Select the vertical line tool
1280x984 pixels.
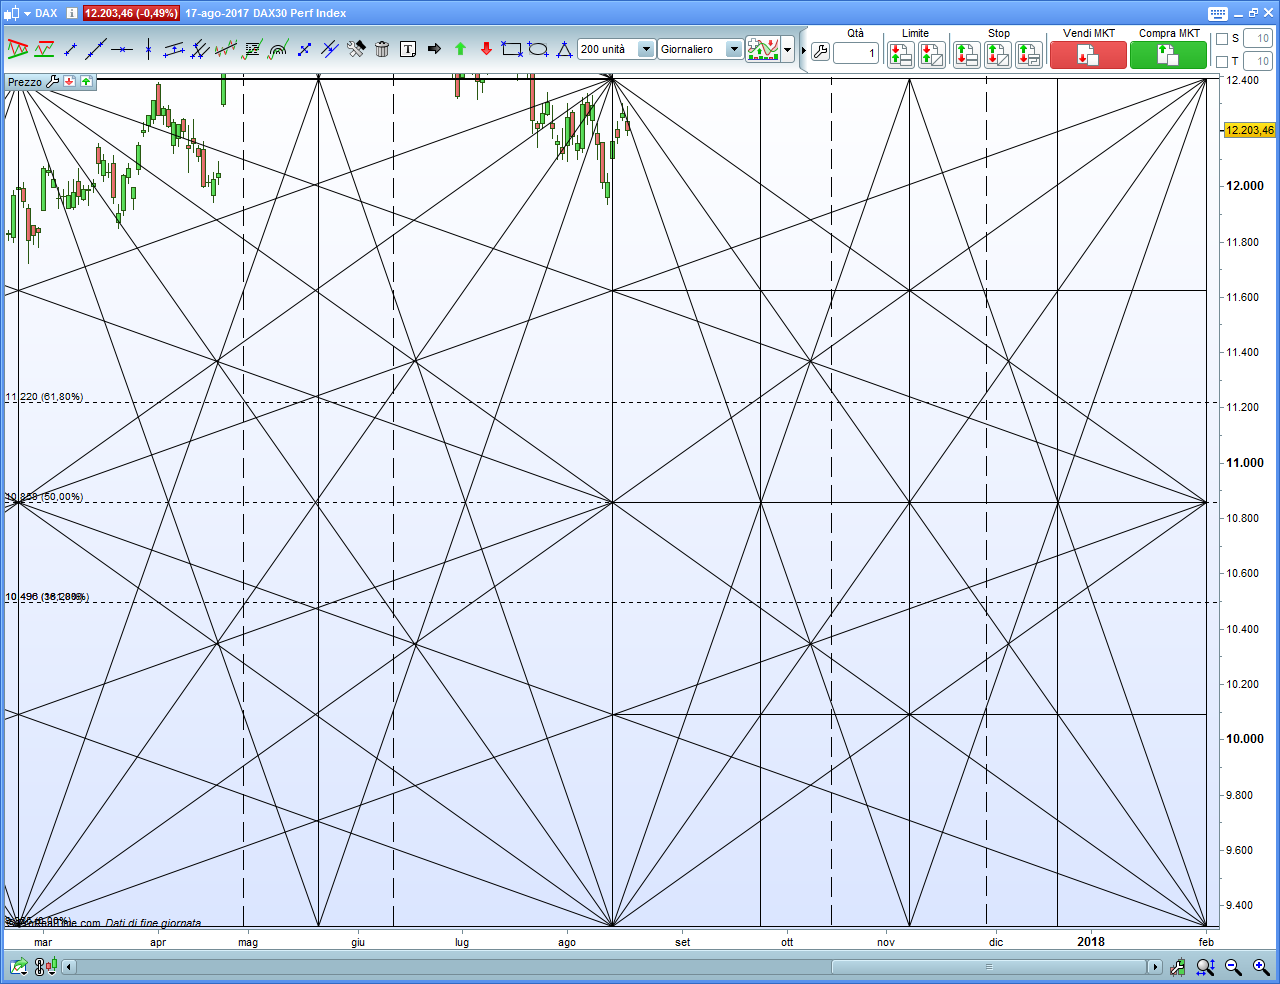point(148,49)
